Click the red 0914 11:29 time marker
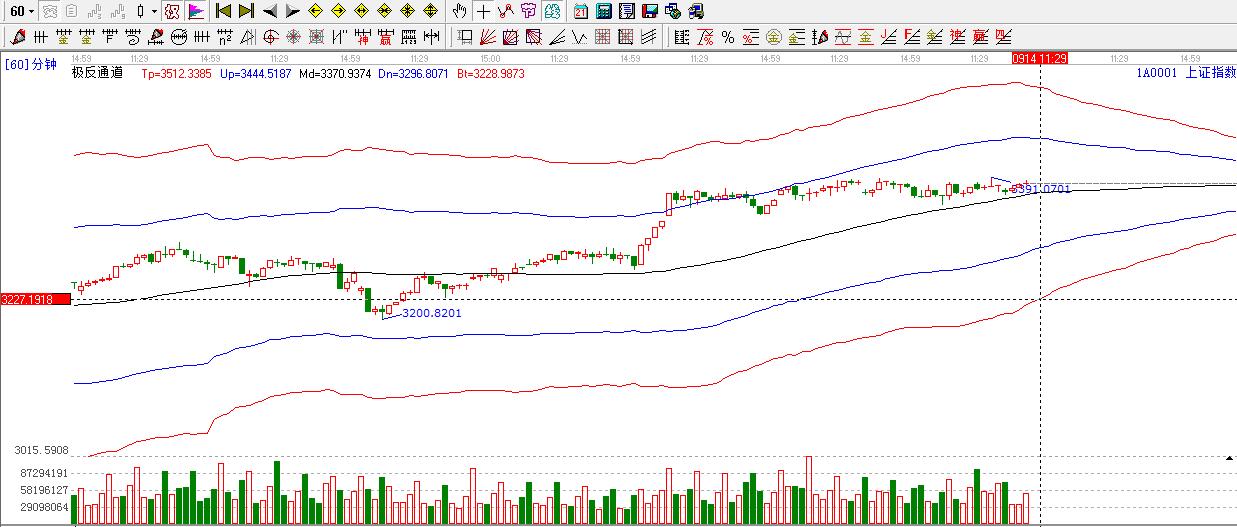1237x527 pixels. click(x=1040, y=59)
